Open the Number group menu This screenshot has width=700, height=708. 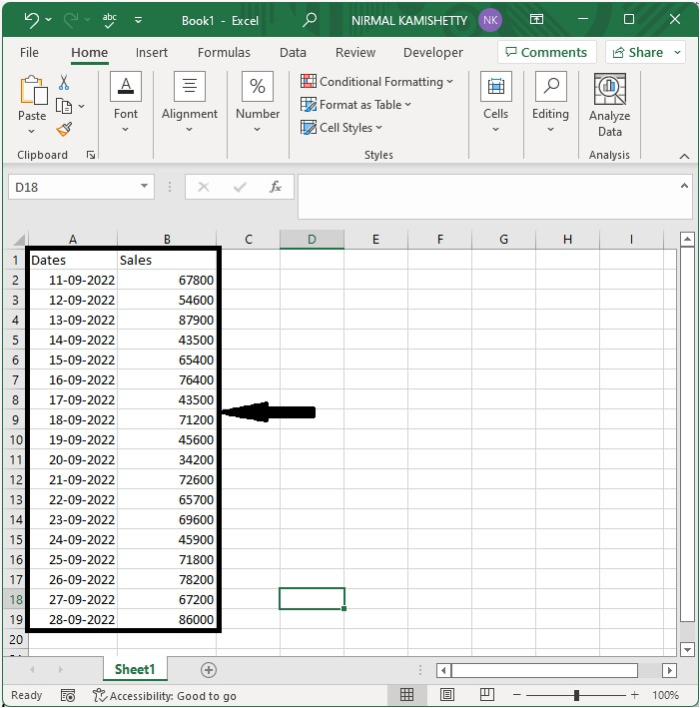[x=257, y=102]
